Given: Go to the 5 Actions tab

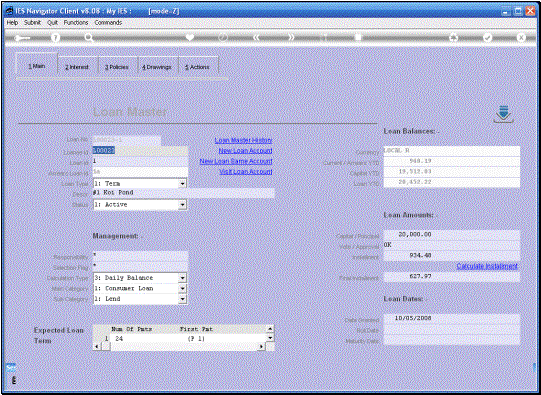Looking at the screenshot, I should click(197, 67).
